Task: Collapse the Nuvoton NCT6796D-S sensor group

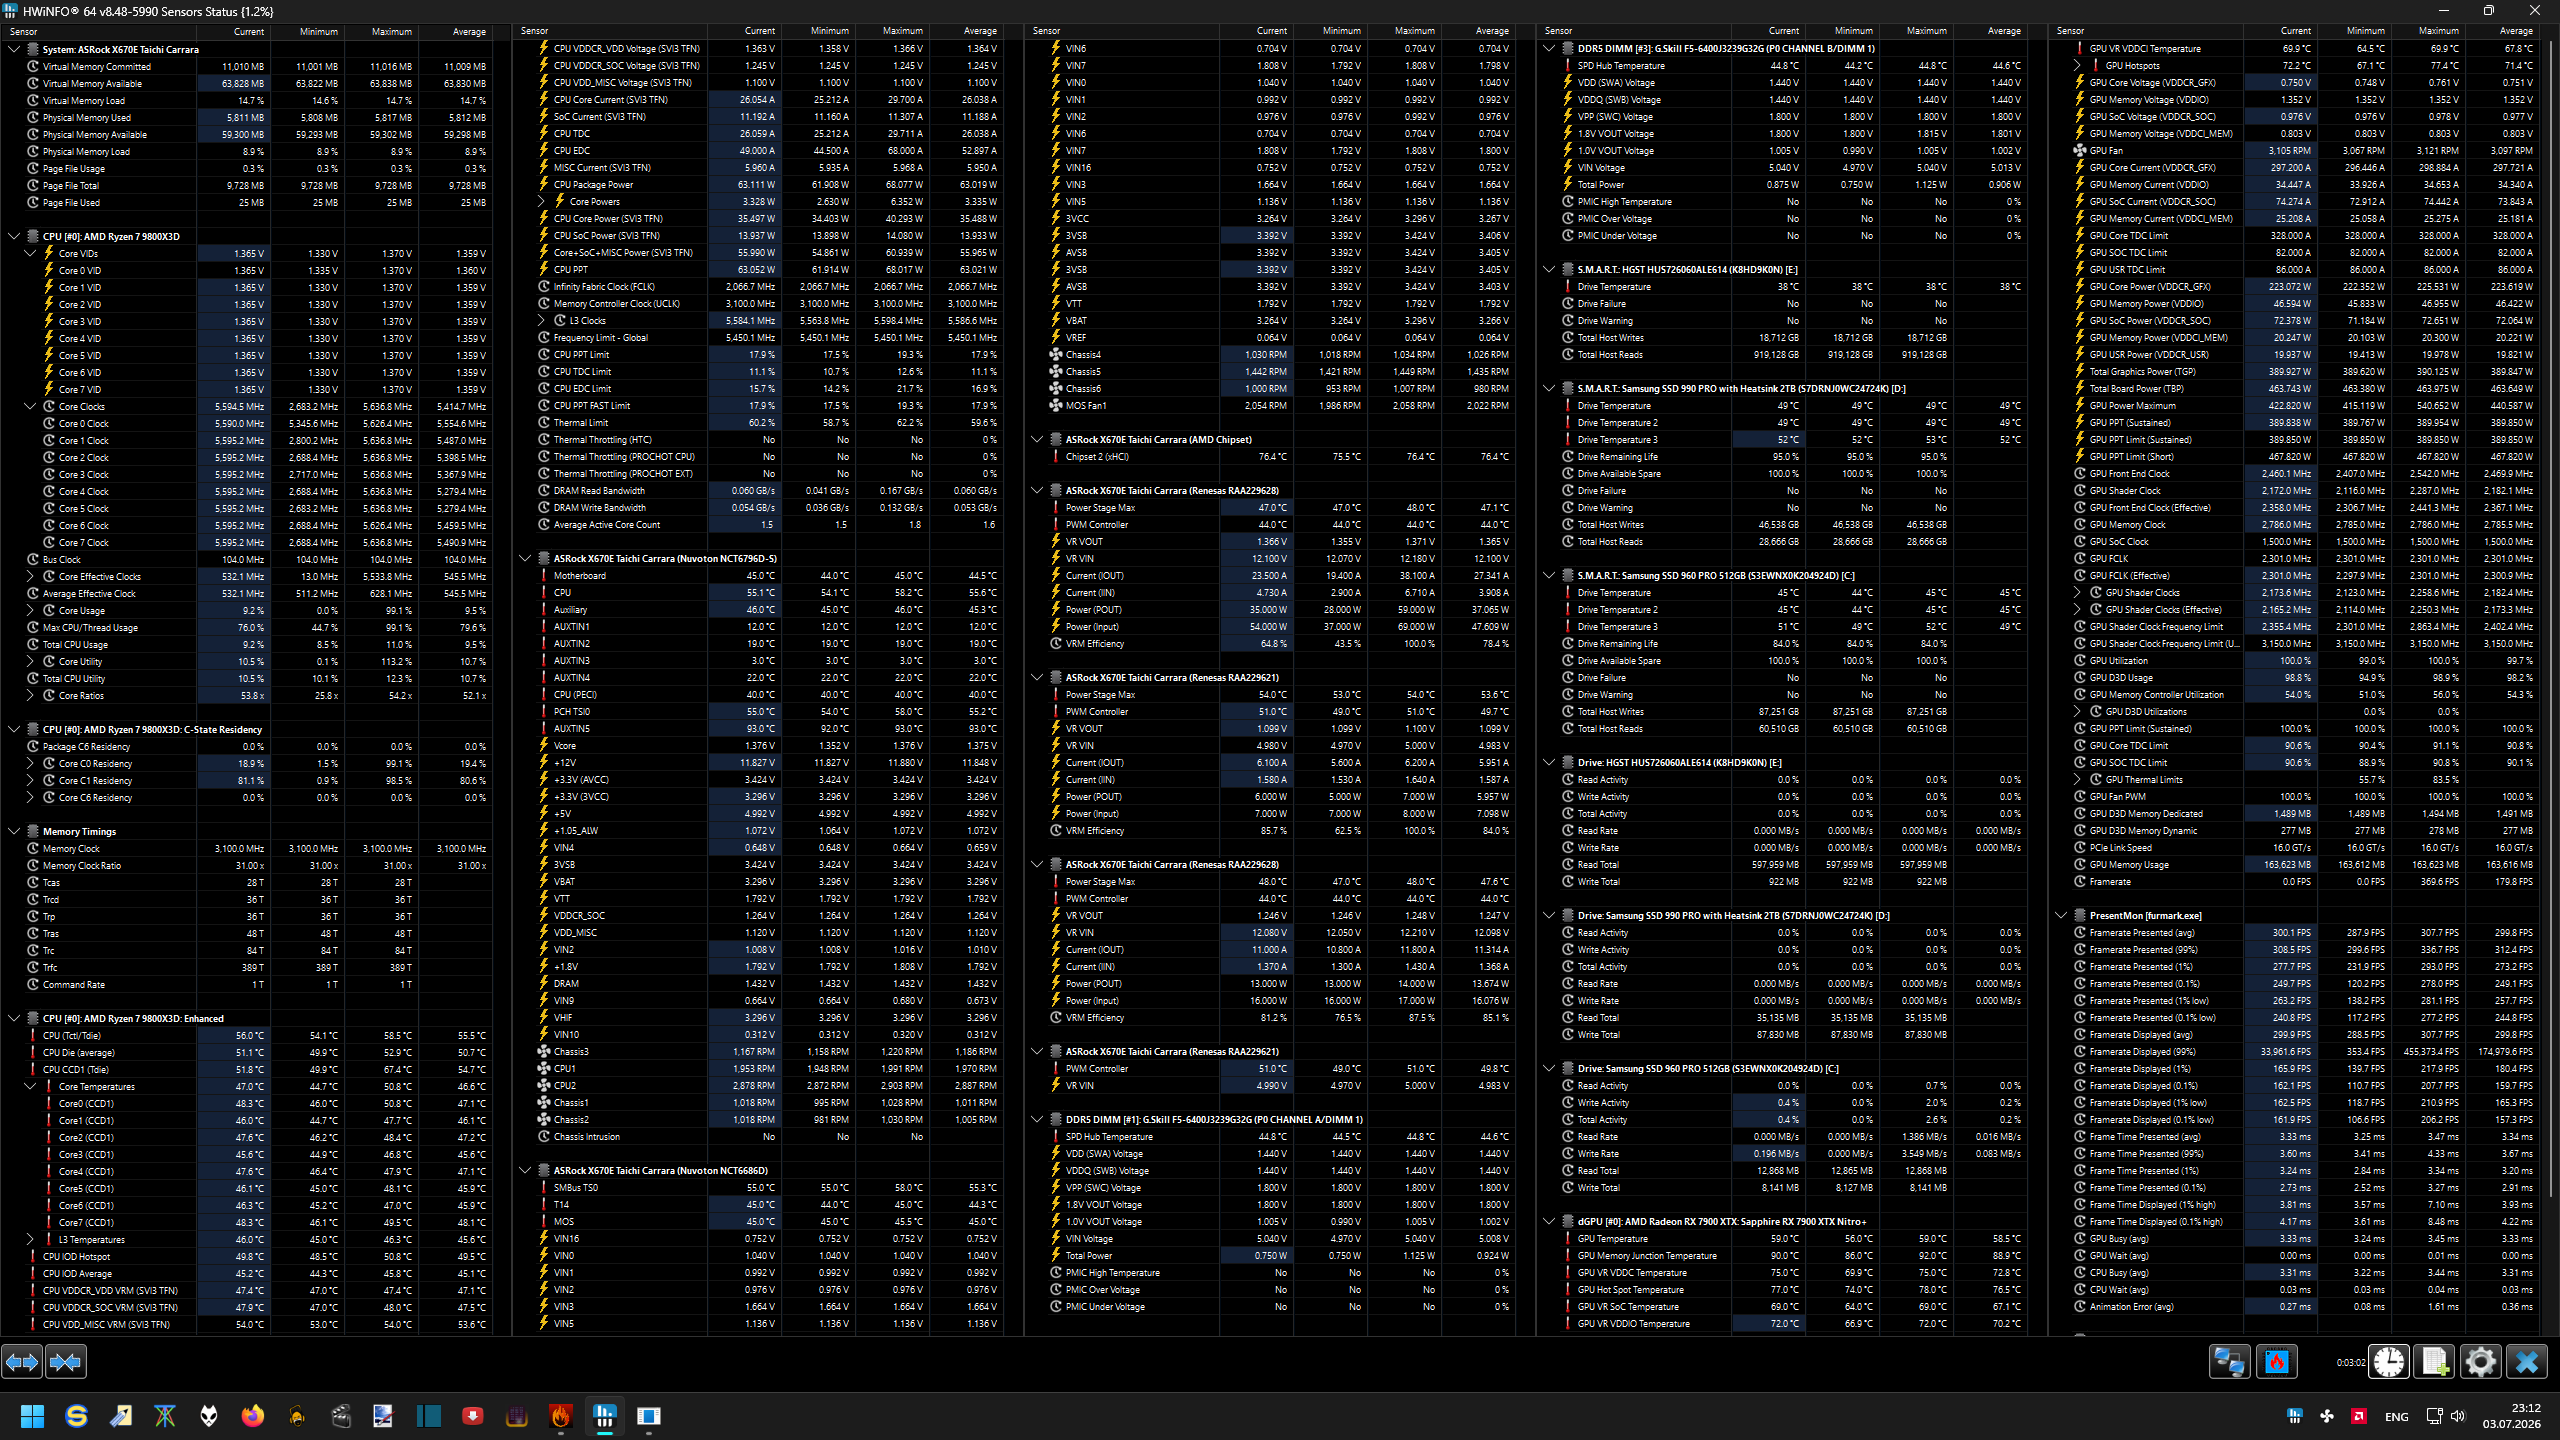Action: [x=525, y=559]
